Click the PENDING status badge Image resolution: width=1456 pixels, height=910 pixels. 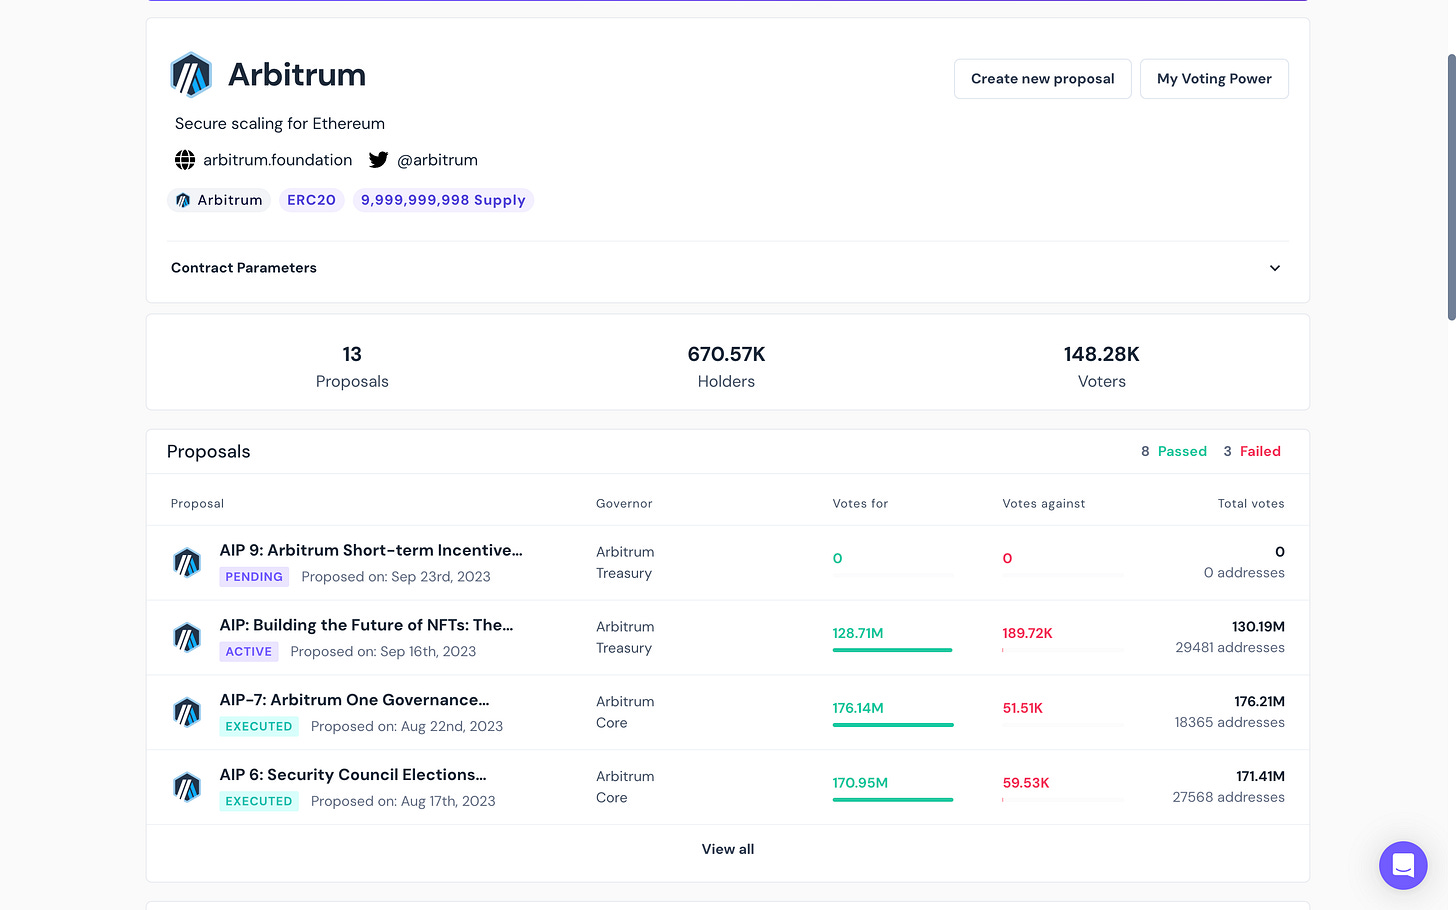(x=254, y=577)
